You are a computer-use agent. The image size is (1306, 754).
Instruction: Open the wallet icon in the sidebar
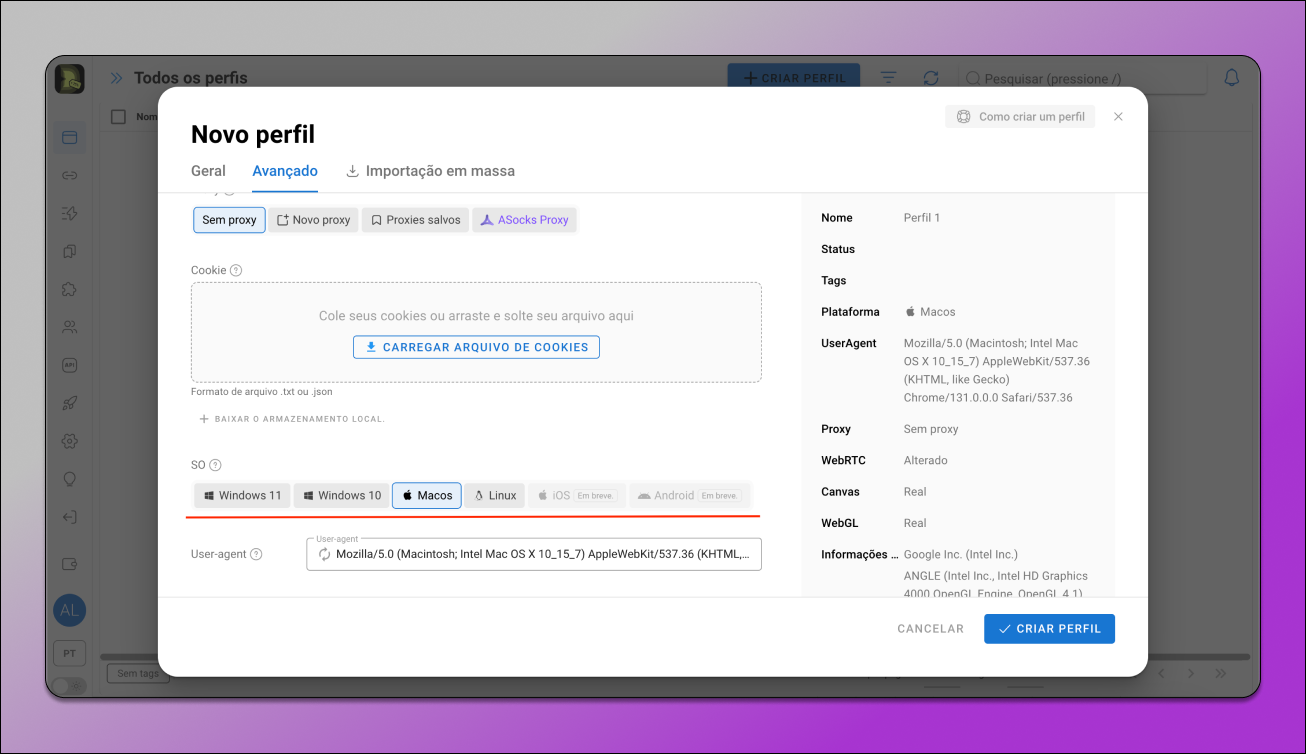70,564
